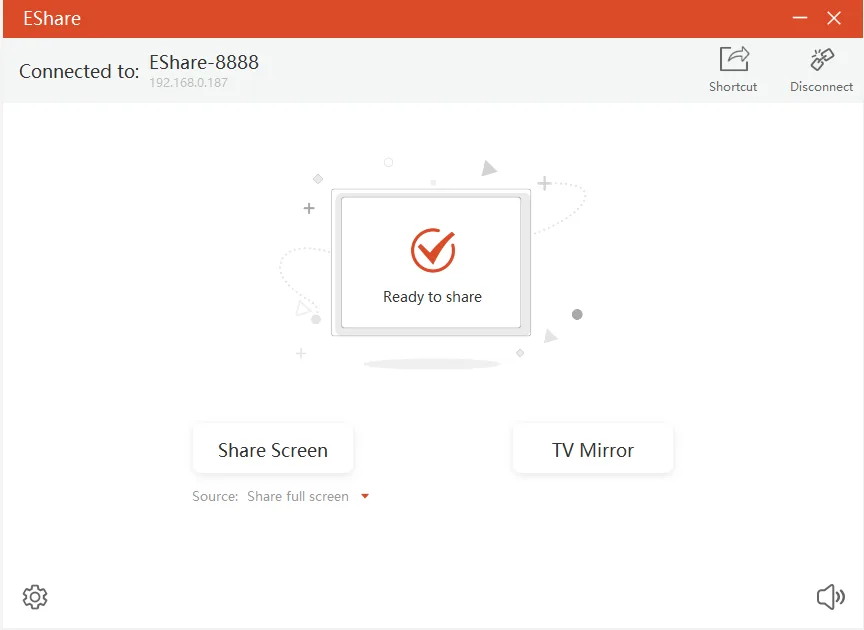Launch the TV Mirror button
This screenshot has height=630, width=864.
[593, 450]
